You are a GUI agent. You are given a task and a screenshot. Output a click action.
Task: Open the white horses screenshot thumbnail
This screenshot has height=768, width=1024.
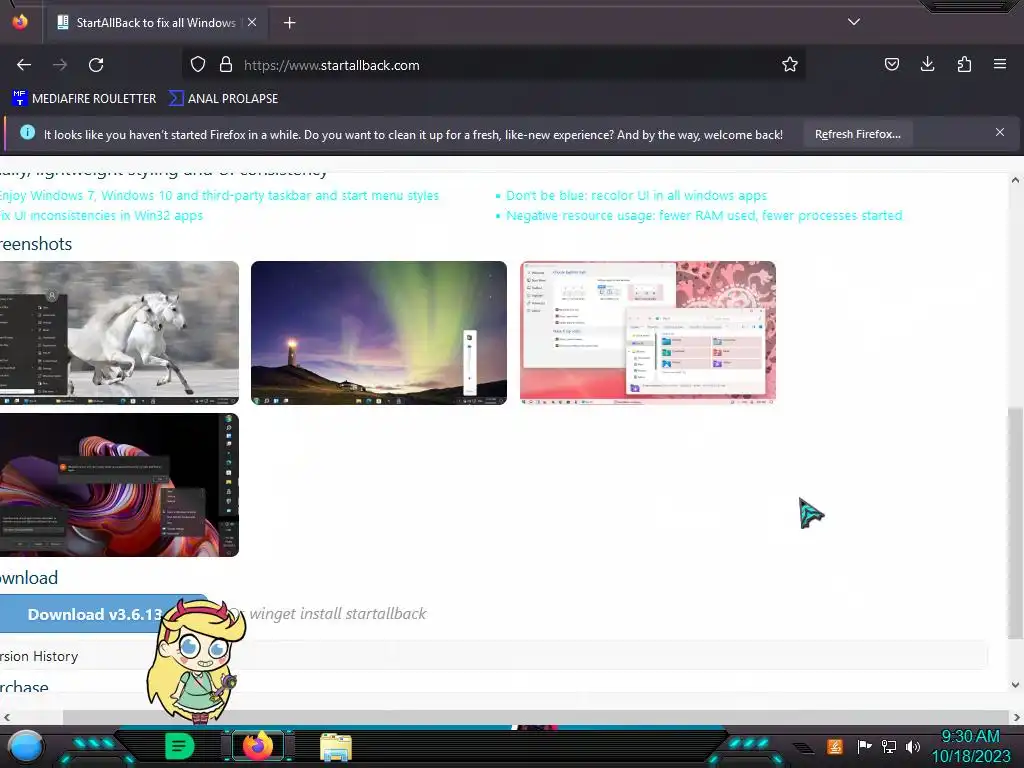pos(119,333)
